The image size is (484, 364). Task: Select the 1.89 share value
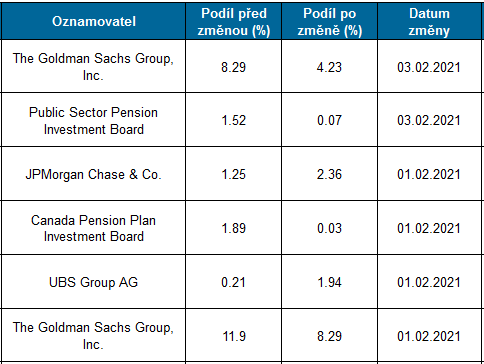(x=234, y=228)
